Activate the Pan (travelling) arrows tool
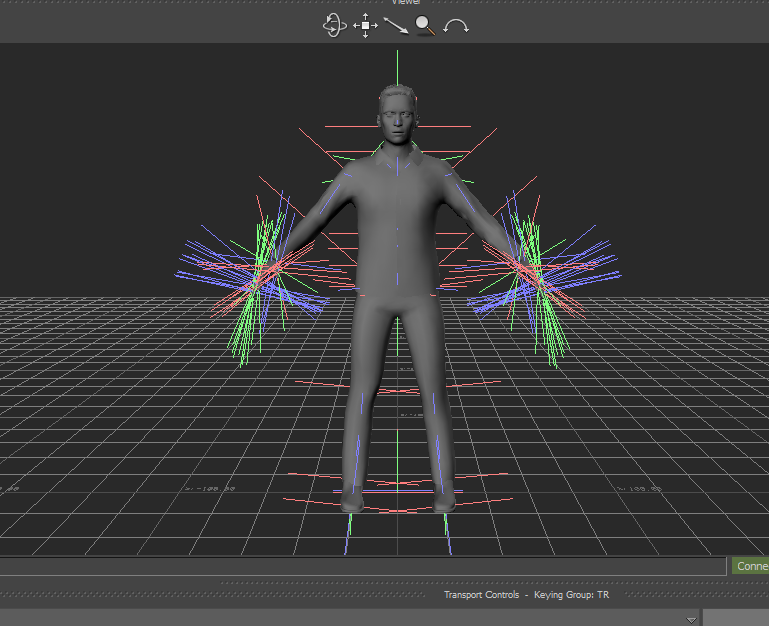This screenshot has height=626, width=769. (x=365, y=26)
